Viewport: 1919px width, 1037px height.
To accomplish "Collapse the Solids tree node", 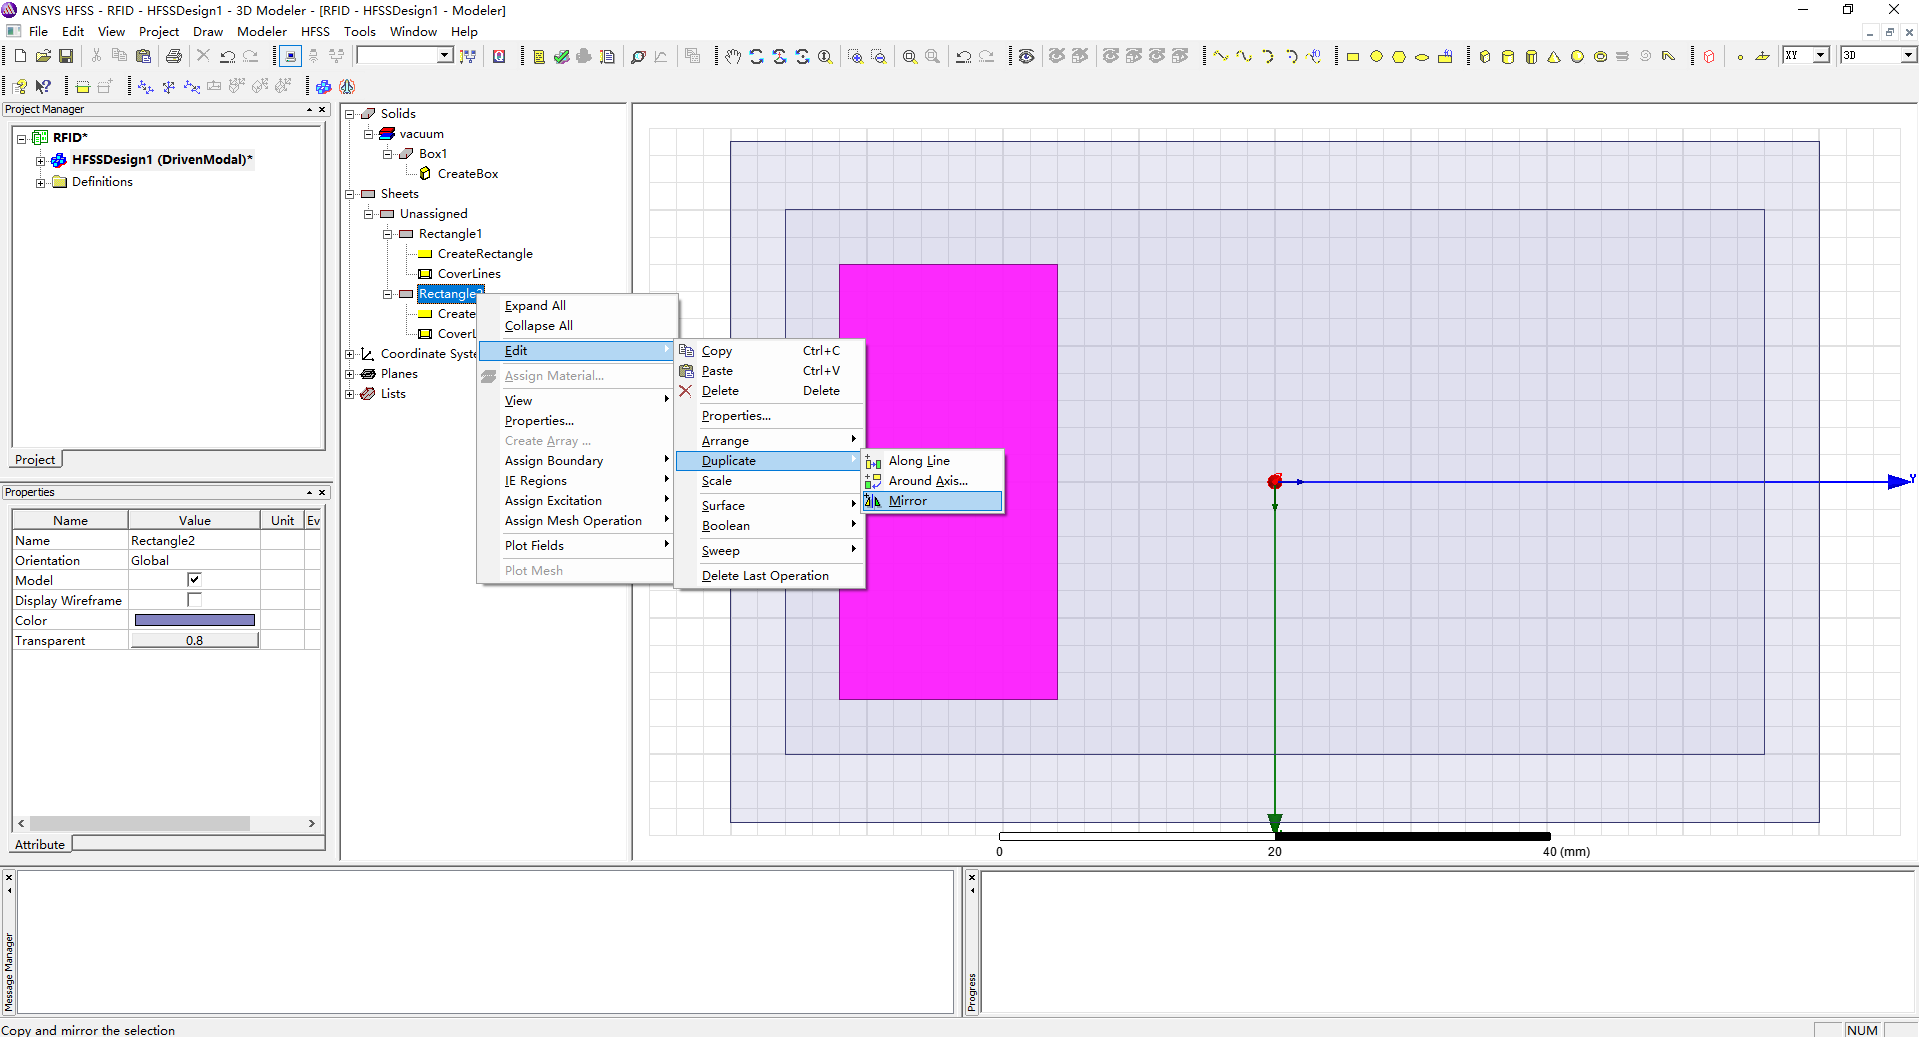I will pyautogui.click(x=350, y=114).
